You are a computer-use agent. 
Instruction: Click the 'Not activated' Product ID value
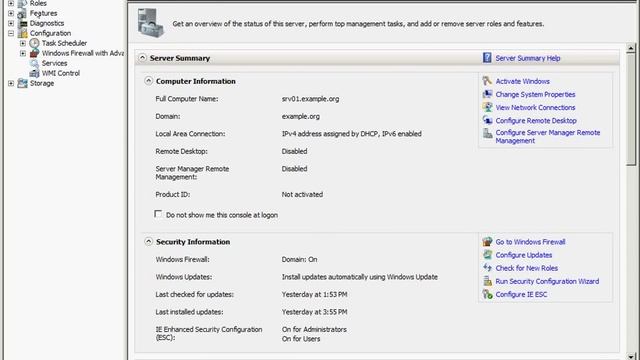pos(302,194)
